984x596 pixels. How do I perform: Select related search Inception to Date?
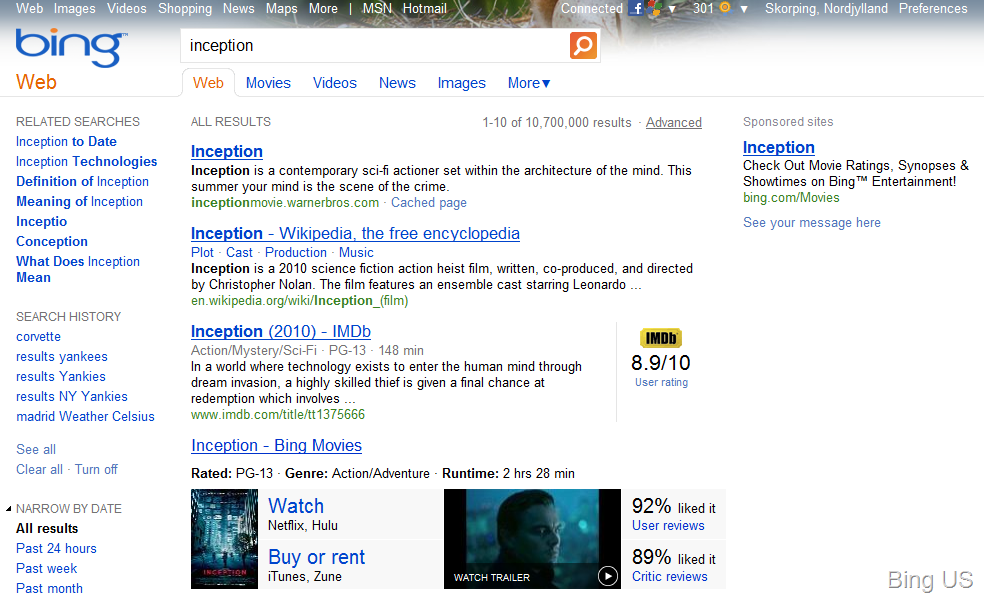(x=66, y=142)
